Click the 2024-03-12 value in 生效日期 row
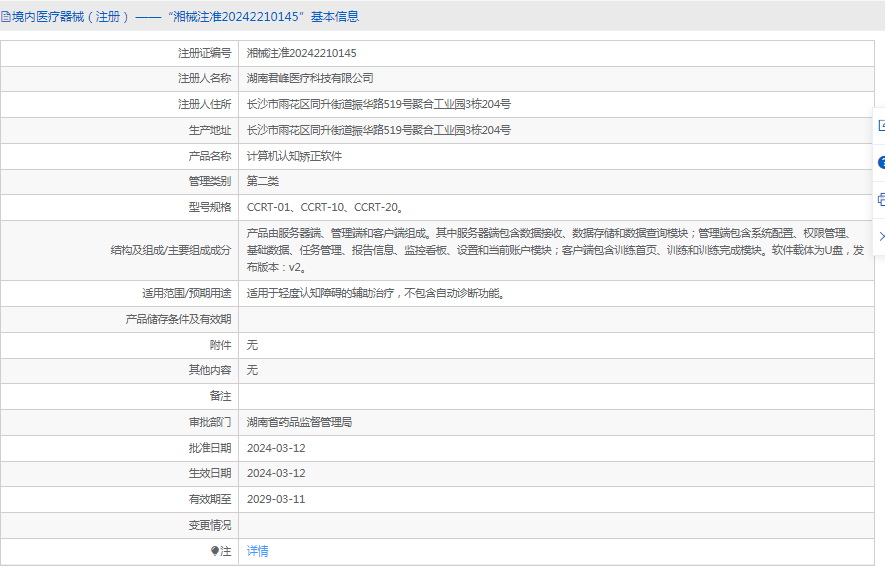885x575 pixels. point(276,473)
